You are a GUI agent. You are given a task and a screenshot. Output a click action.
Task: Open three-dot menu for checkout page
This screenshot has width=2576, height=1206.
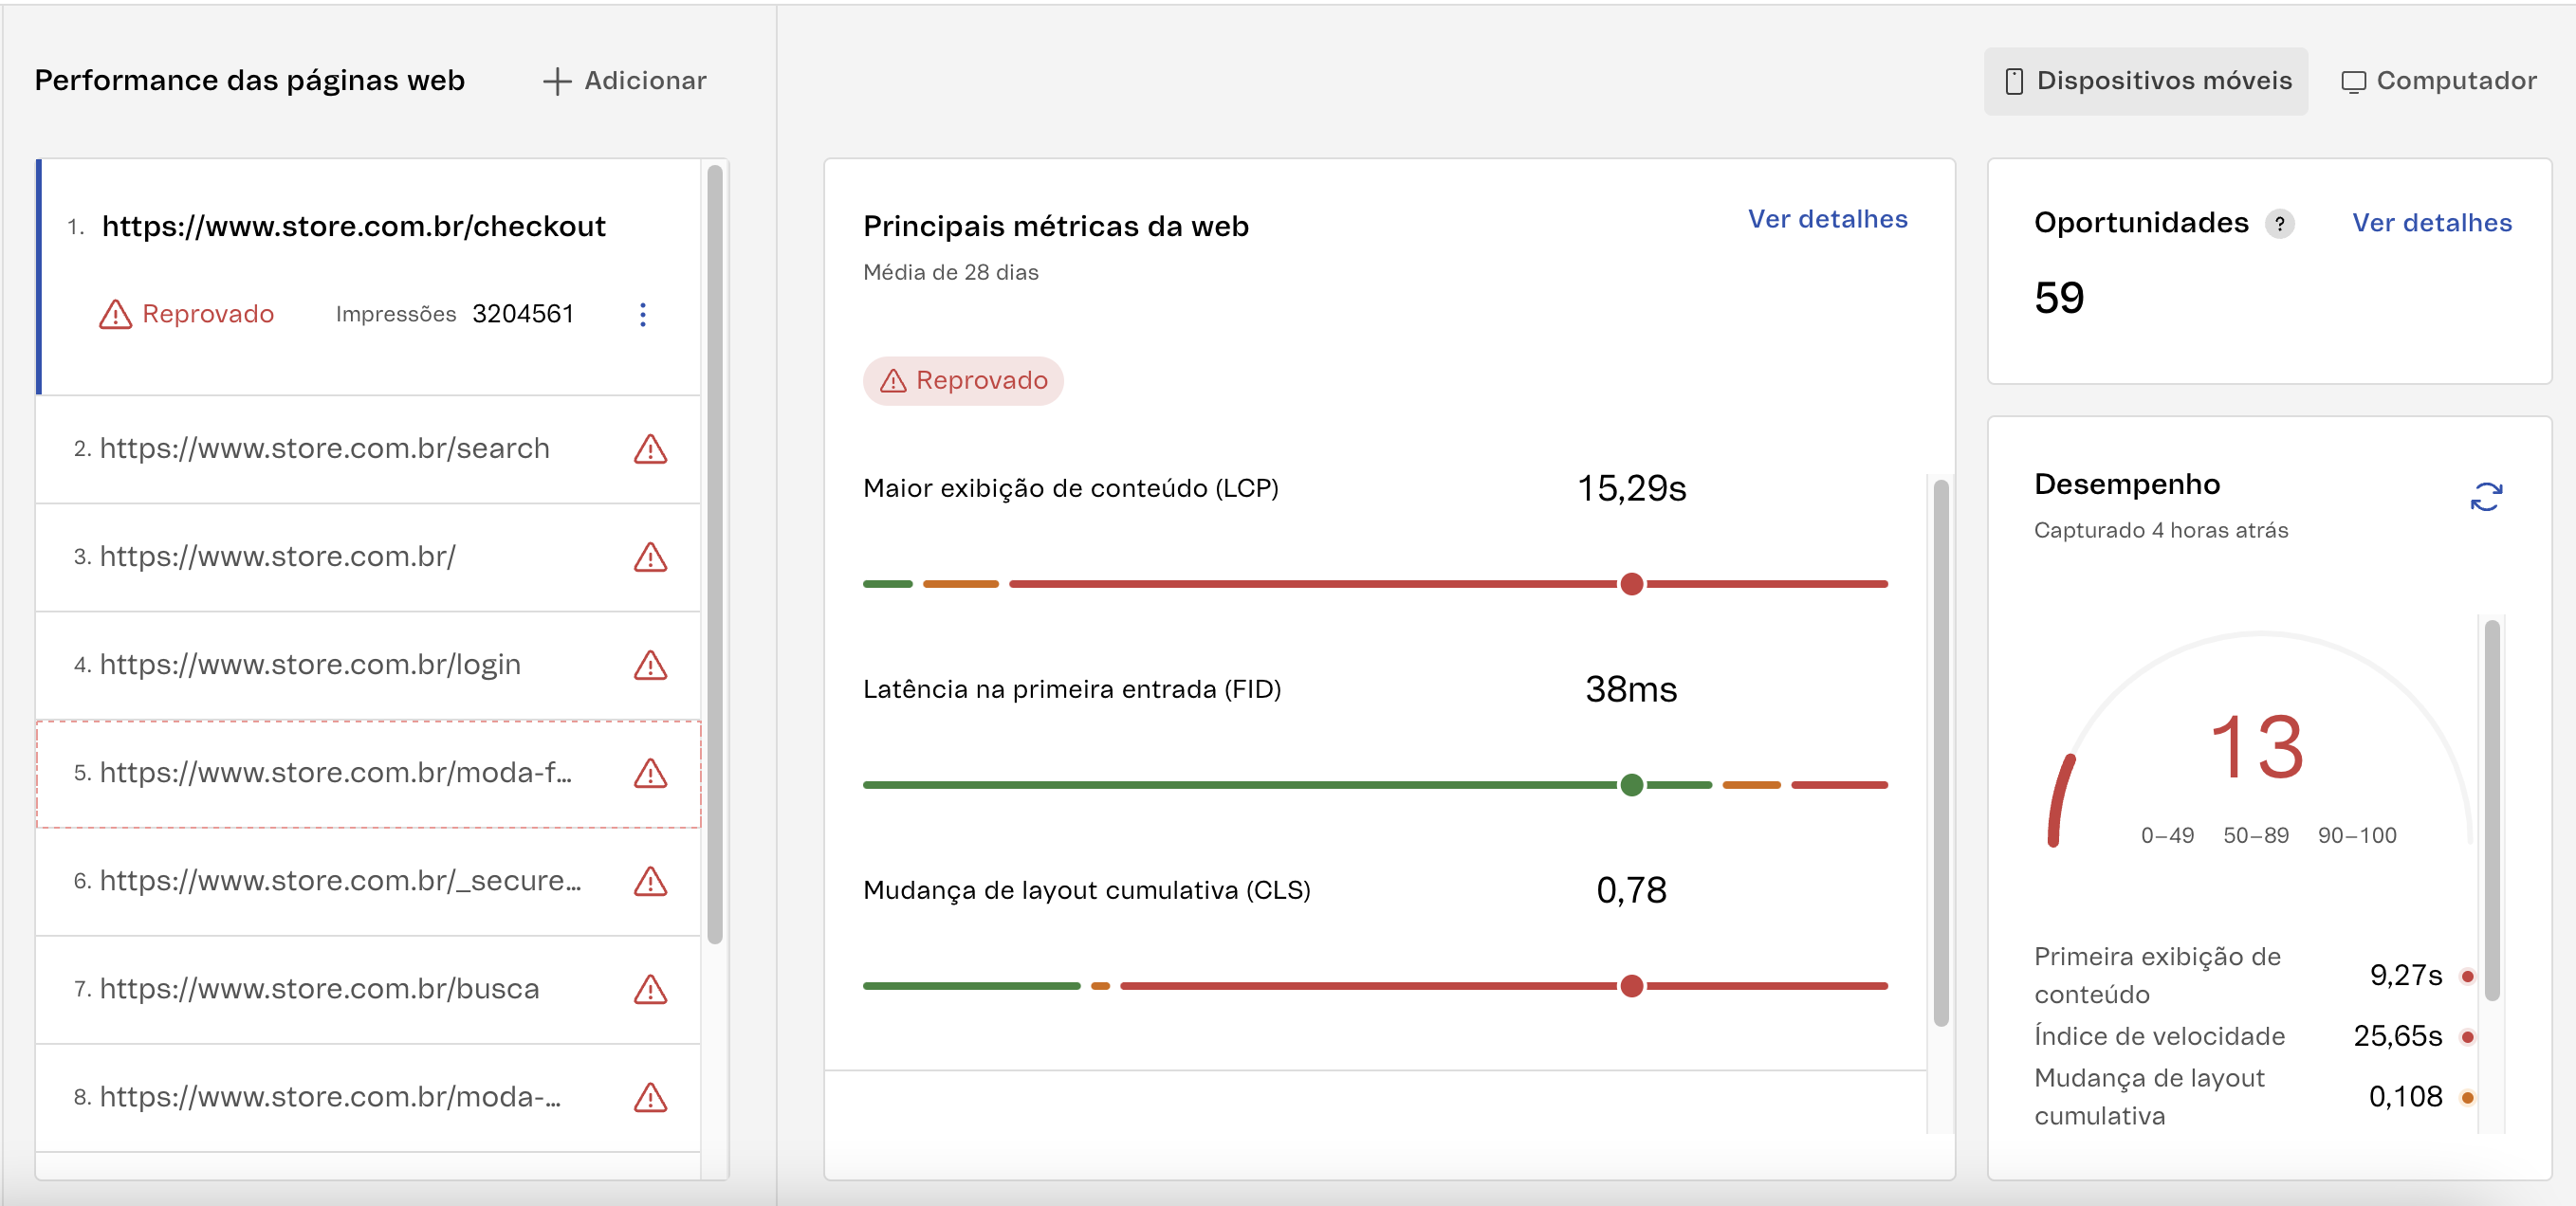click(x=643, y=315)
